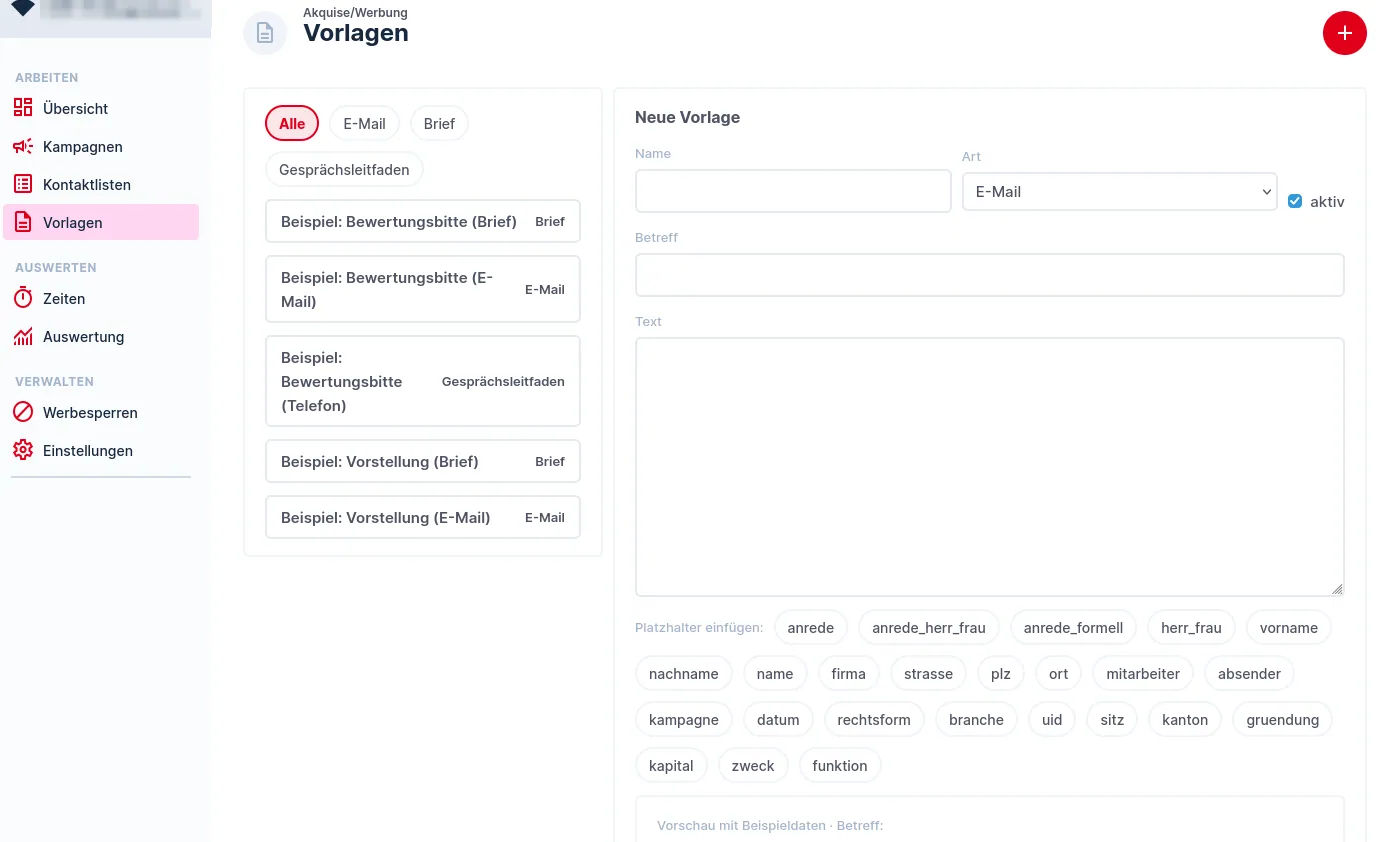Insert the anrede_herr_frau placeholder
The image size is (1383, 842).
pos(929,627)
